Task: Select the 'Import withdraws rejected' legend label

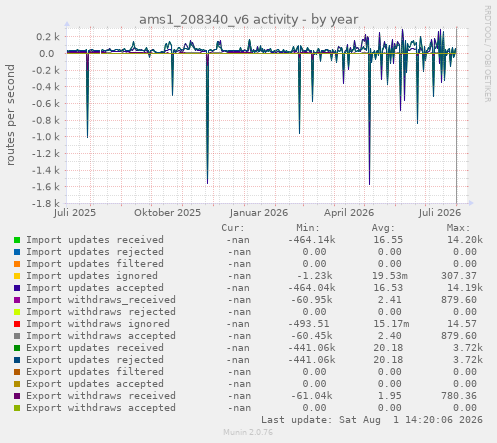Action: point(101,312)
